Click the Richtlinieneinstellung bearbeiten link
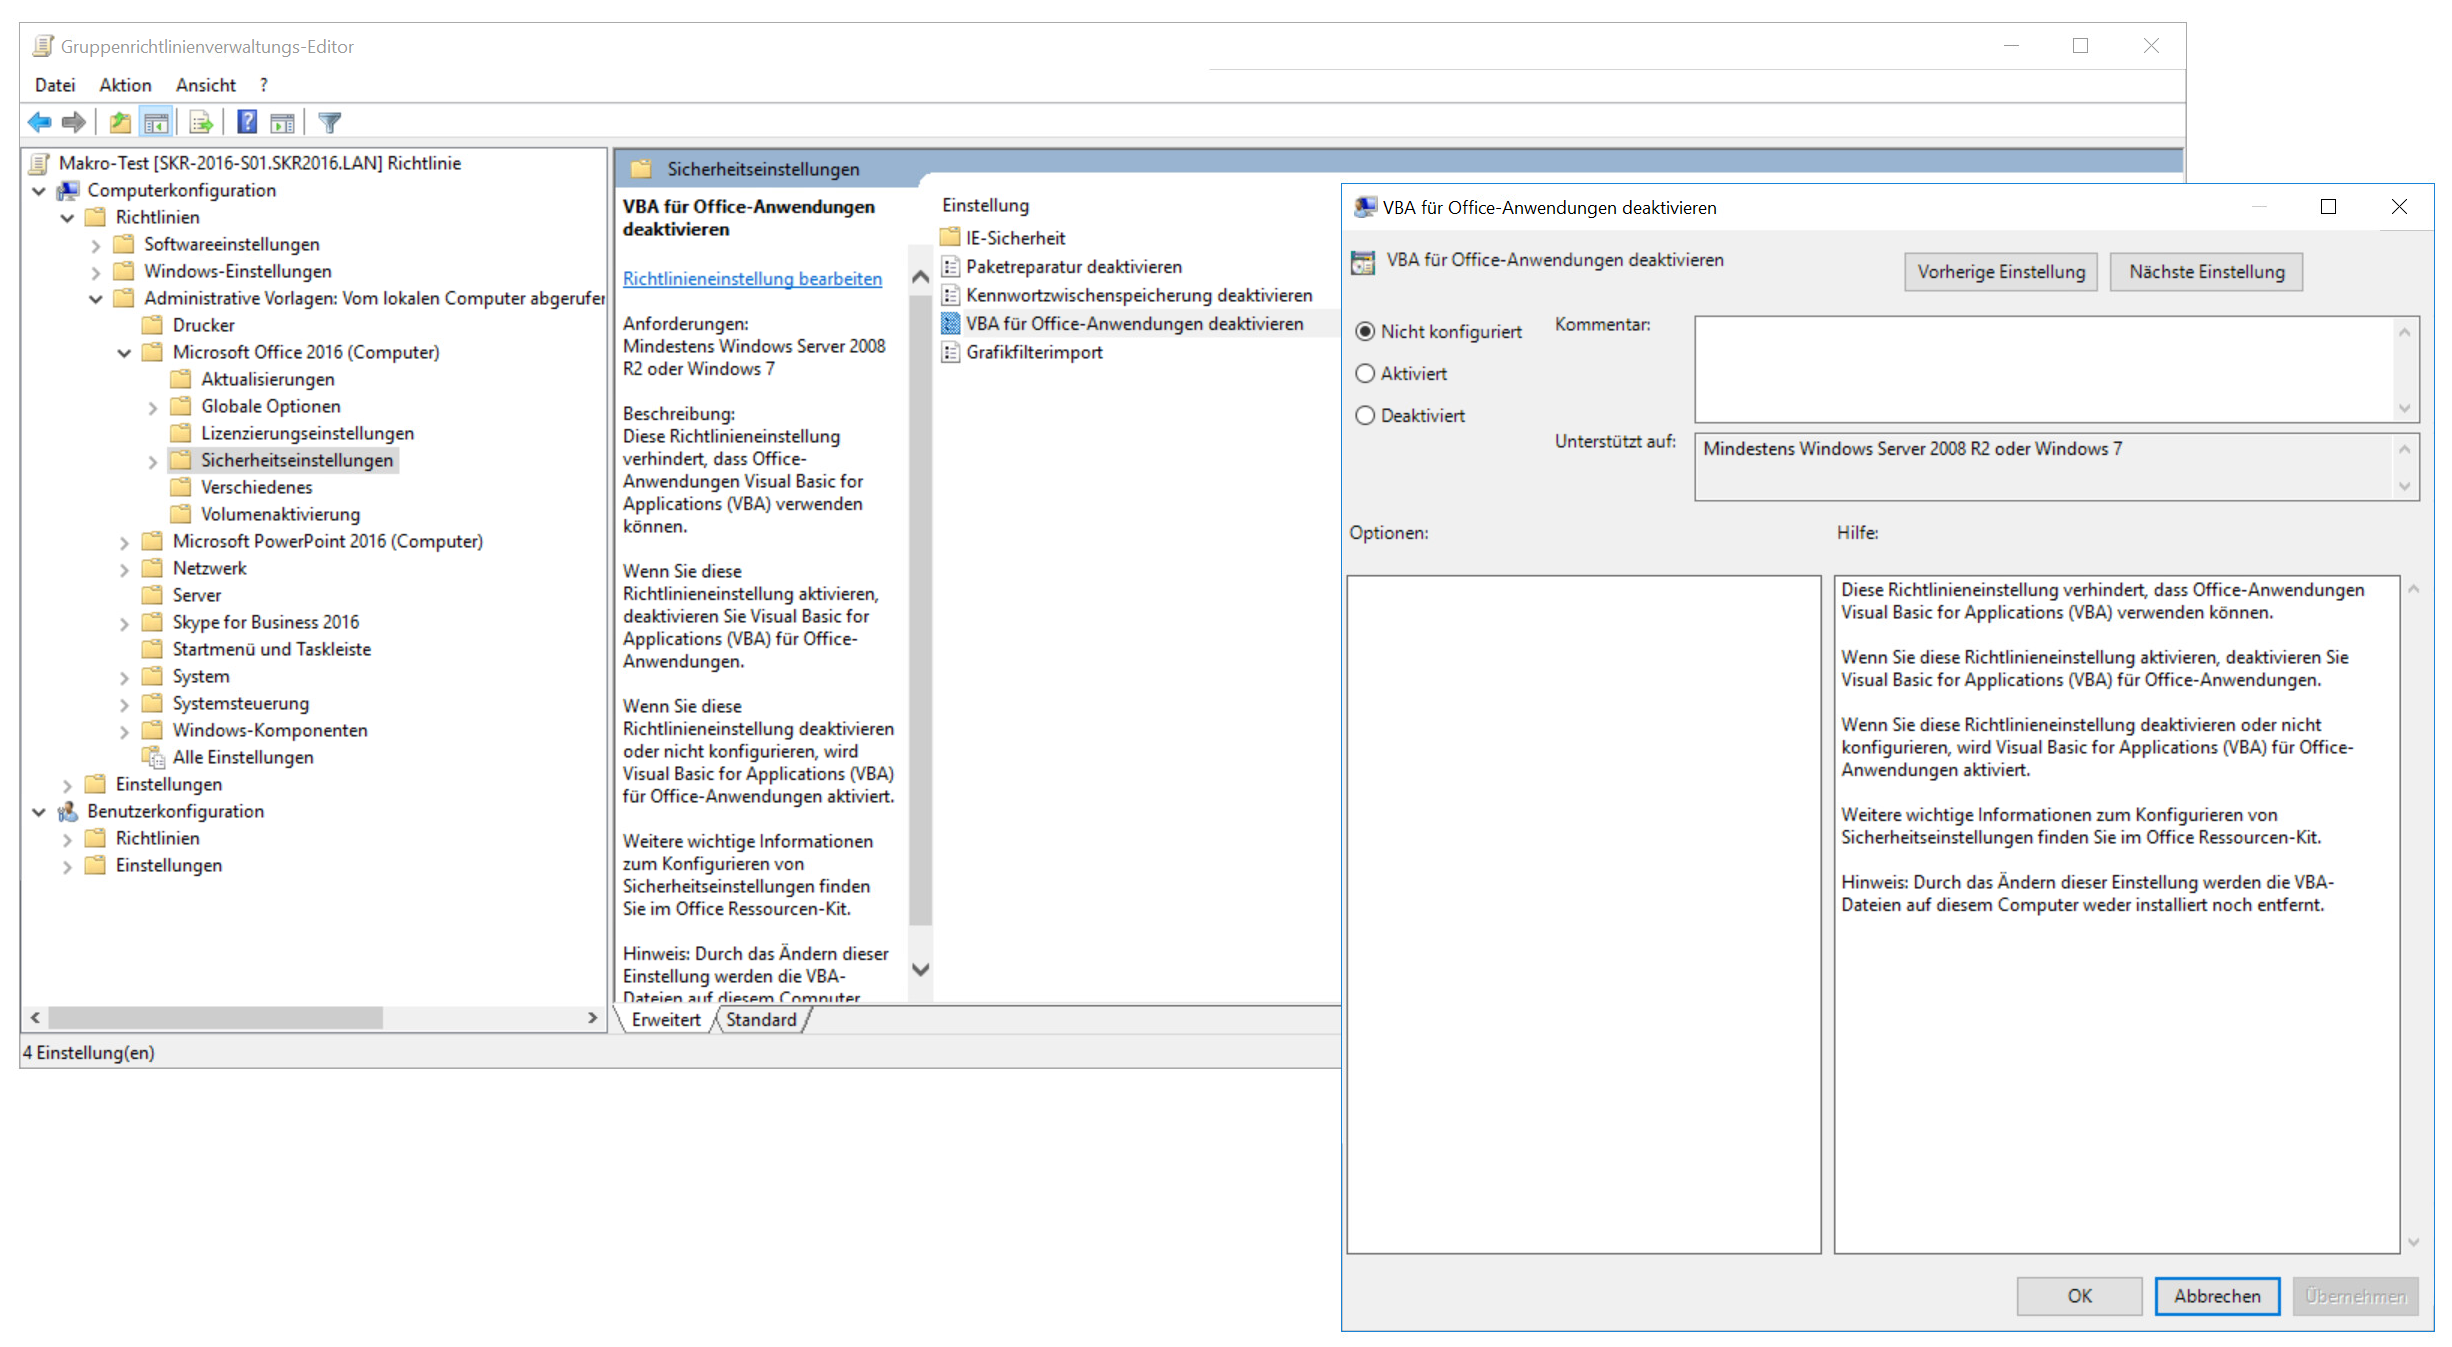The image size is (2452, 1347). click(752, 278)
